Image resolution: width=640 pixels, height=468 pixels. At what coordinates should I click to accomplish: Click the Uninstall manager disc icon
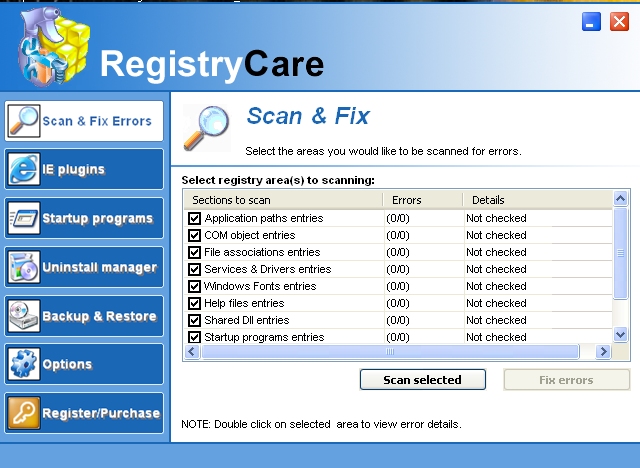click(x=24, y=267)
